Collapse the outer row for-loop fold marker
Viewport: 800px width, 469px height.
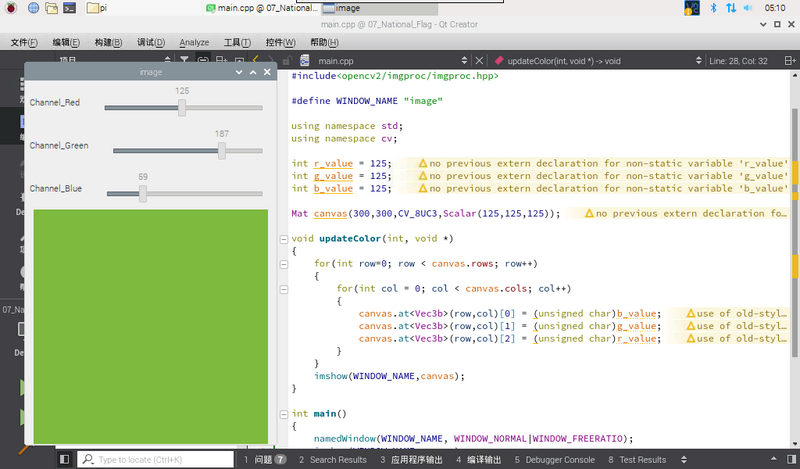click(x=284, y=264)
